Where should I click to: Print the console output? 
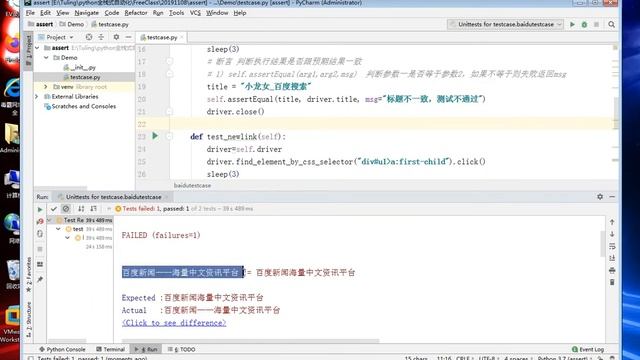[x=612, y=270]
